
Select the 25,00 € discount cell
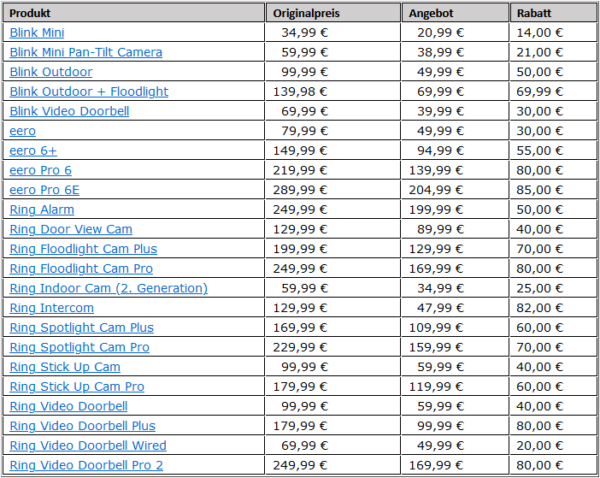click(553, 288)
